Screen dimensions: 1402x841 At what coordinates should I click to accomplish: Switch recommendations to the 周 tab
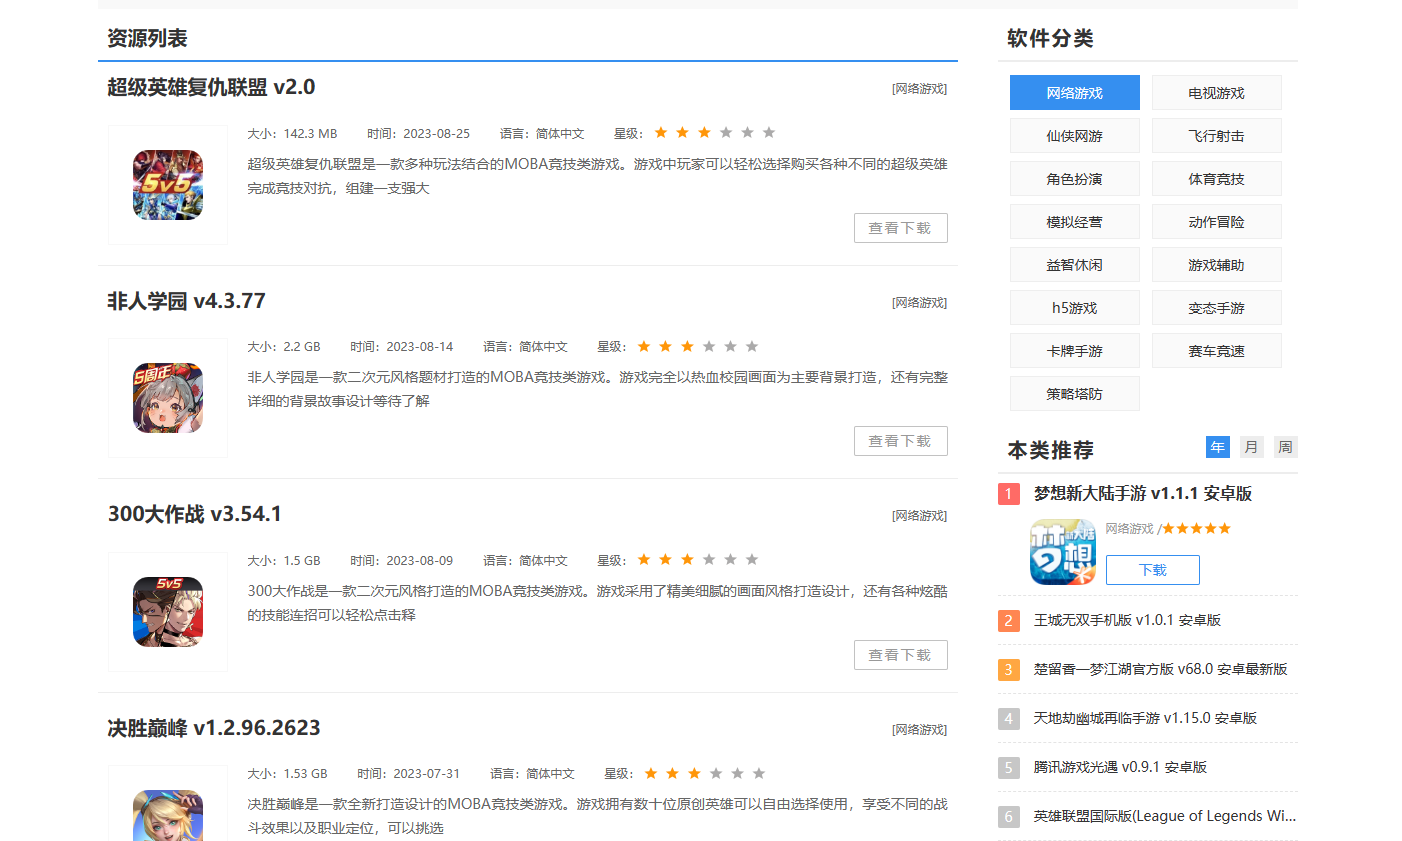1285,447
